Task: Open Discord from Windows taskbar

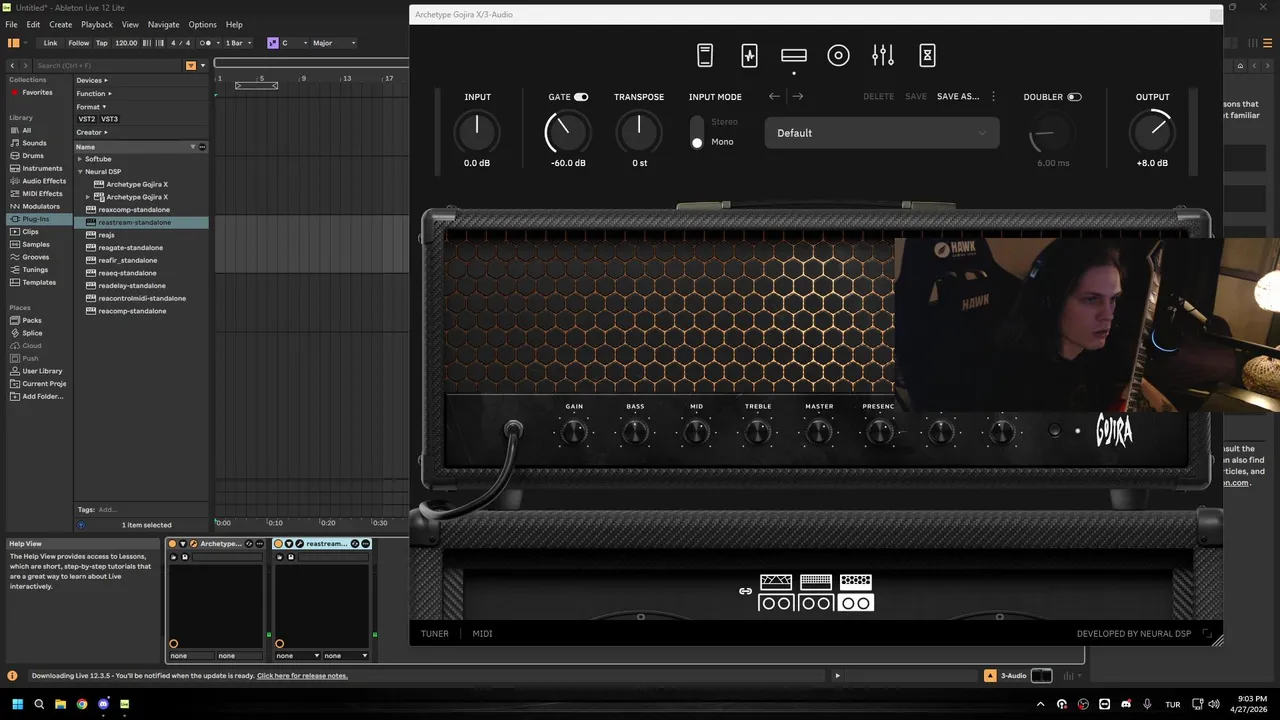Action: 103,704
